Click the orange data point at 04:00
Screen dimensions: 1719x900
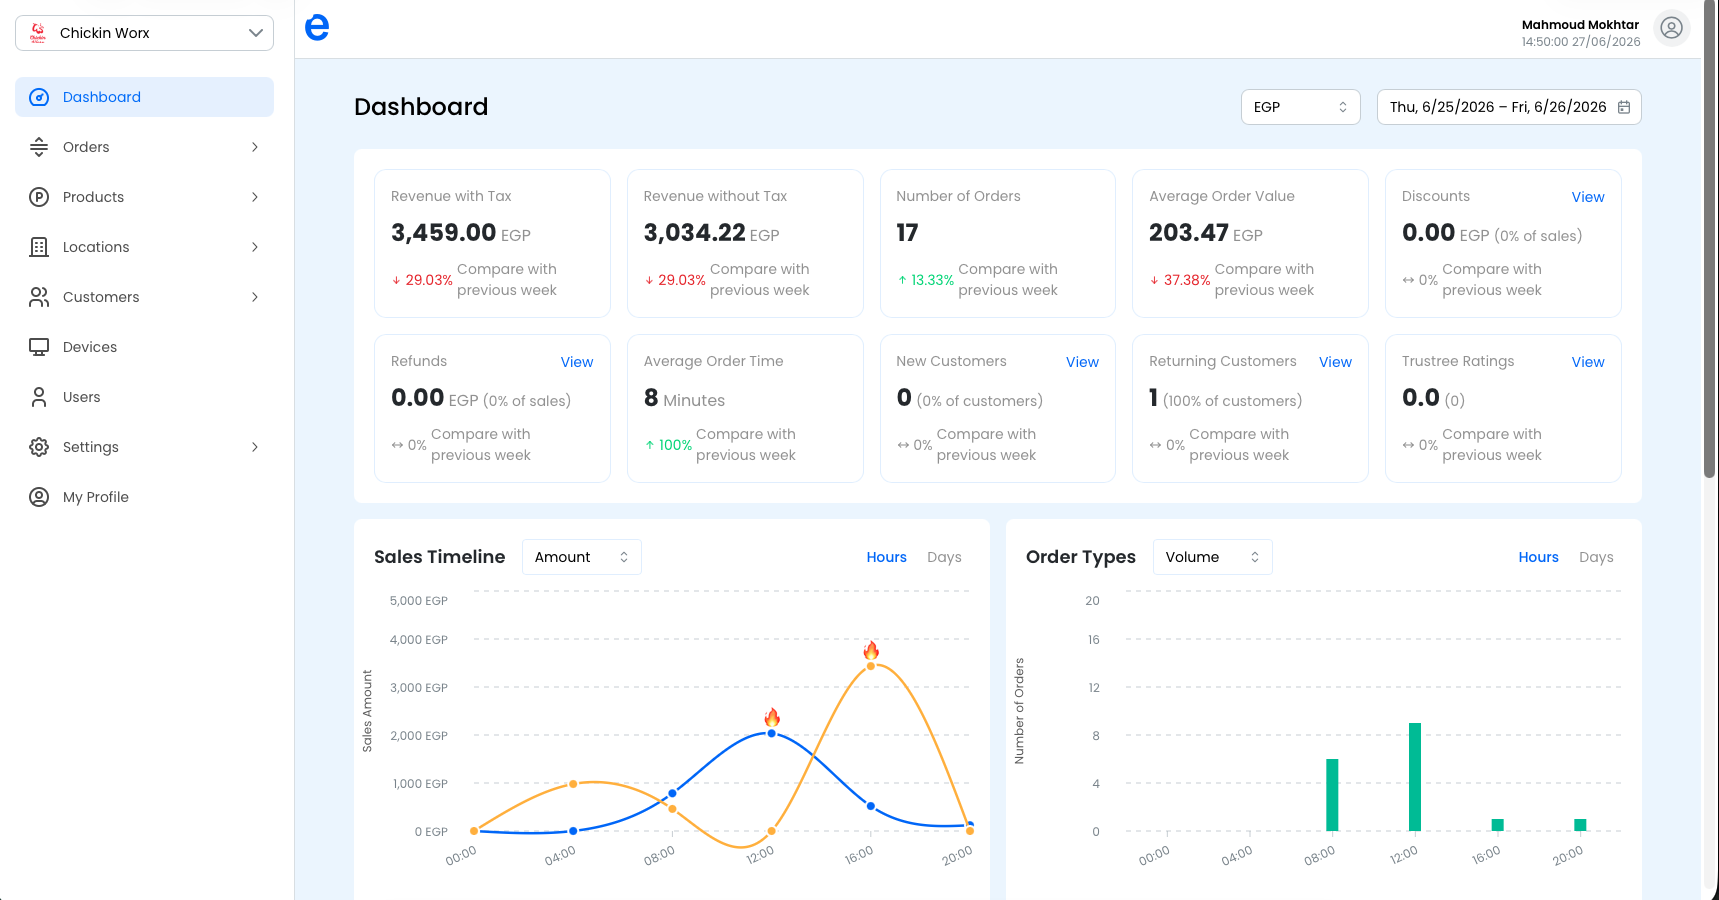[573, 784]
